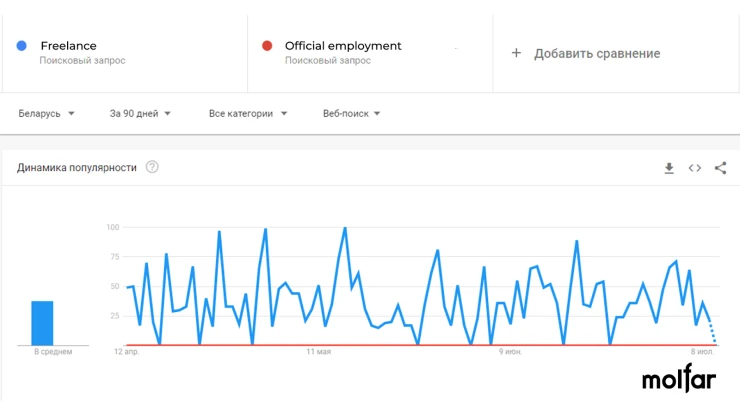740x416 pixels.
Task: Click Добавить сравнение to add term
Action: (x=597, y=53)
